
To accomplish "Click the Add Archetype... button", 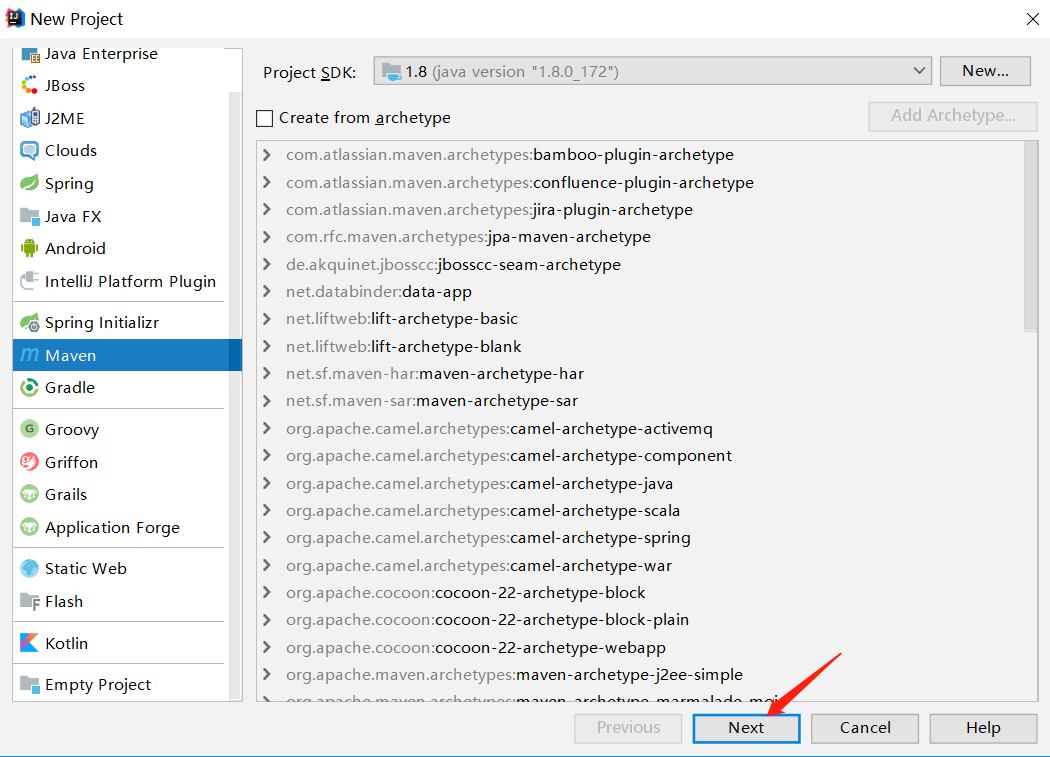I will click(953, 116).
